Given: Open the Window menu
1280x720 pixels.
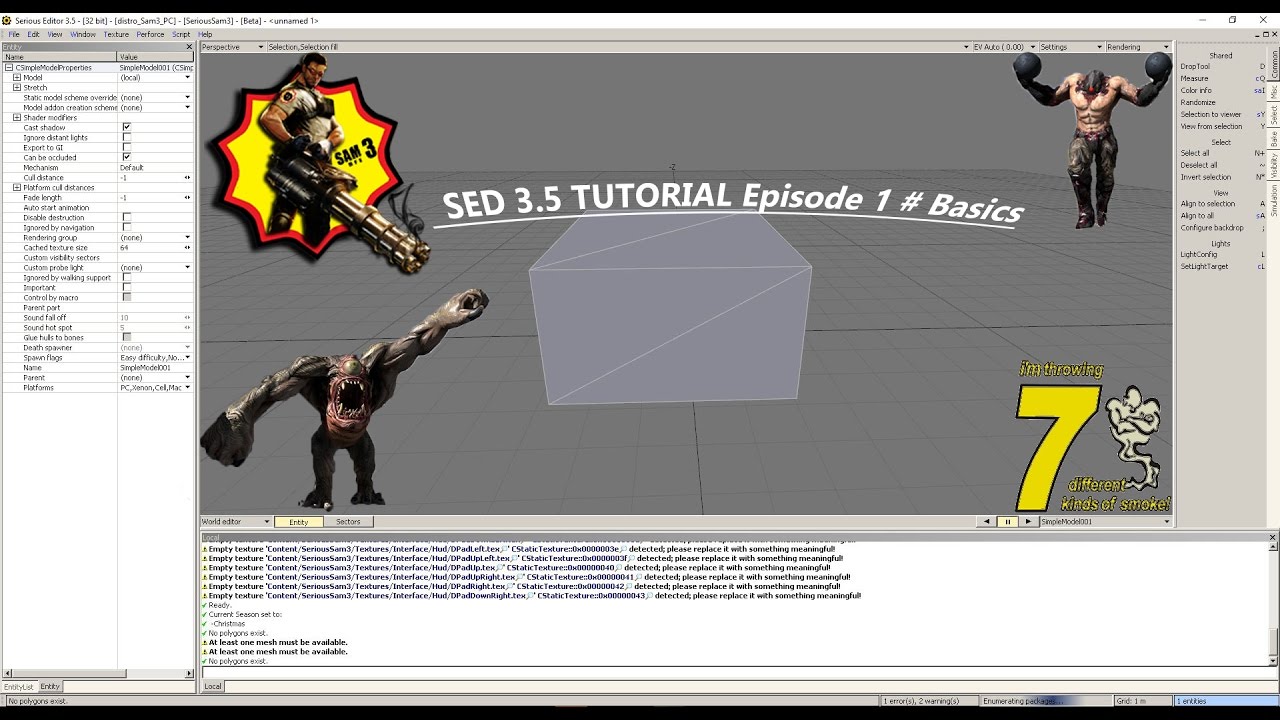Looking at the screenshot, I should tap(83, 34).
